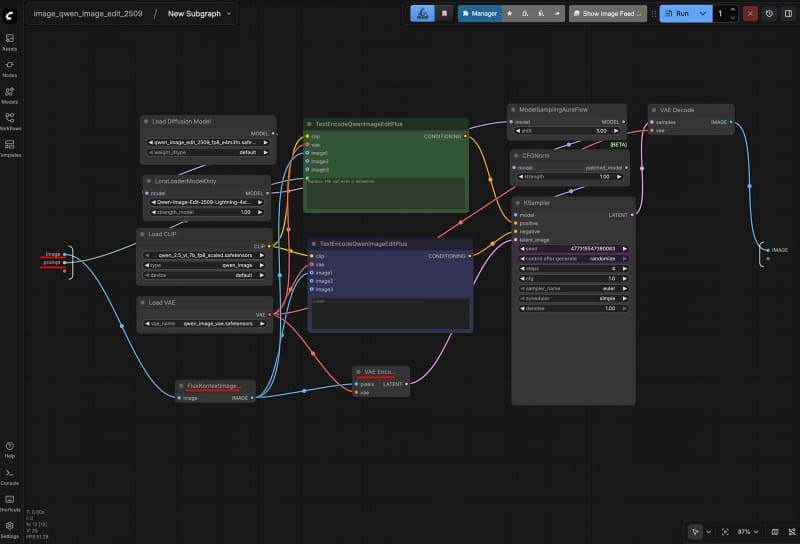Open the Assets sidebar panel
The image size is (800, 544).
(10, 42)
